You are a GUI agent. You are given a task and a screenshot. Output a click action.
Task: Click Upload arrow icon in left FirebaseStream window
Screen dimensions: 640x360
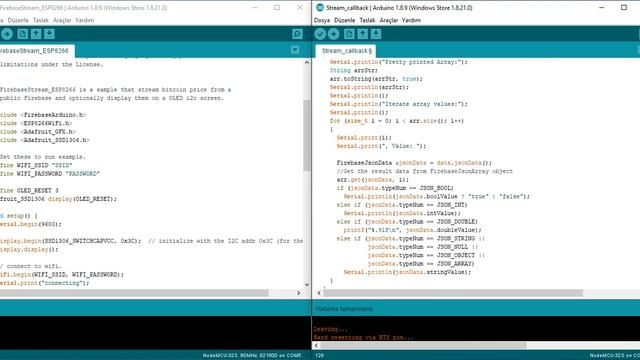pos(7,34)
